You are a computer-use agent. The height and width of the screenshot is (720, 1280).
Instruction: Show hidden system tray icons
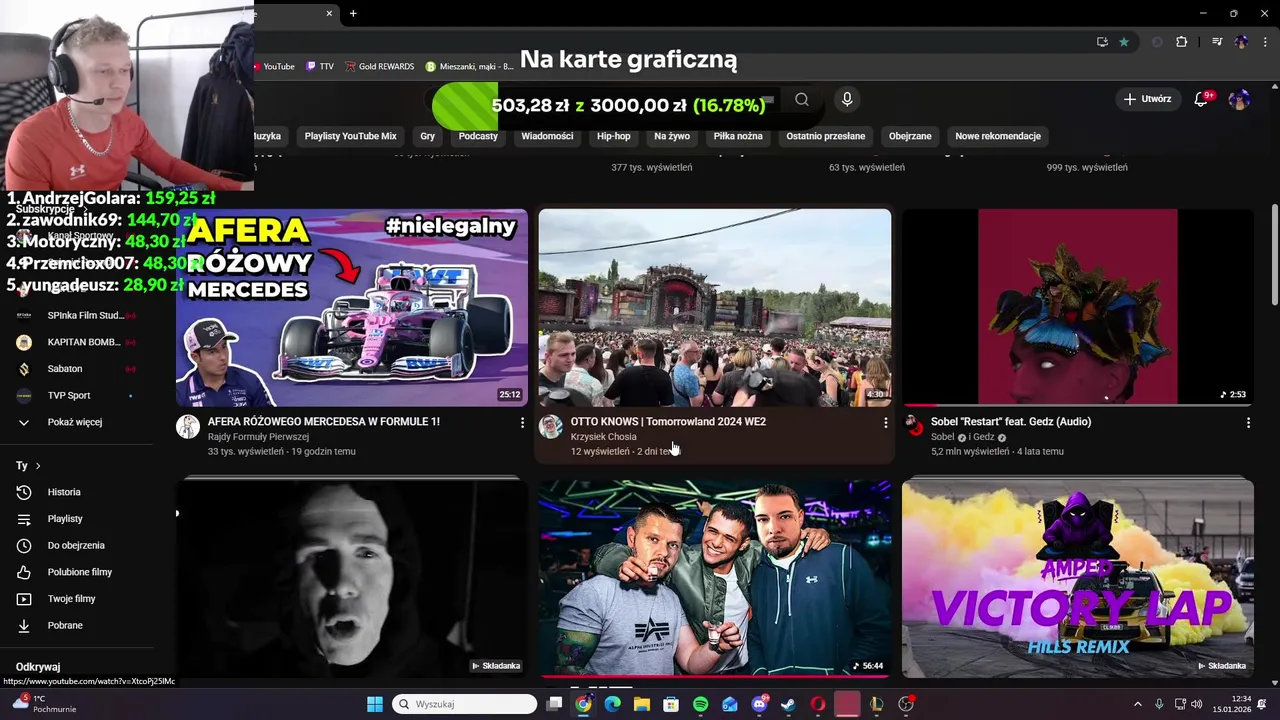coord(1138,704)
